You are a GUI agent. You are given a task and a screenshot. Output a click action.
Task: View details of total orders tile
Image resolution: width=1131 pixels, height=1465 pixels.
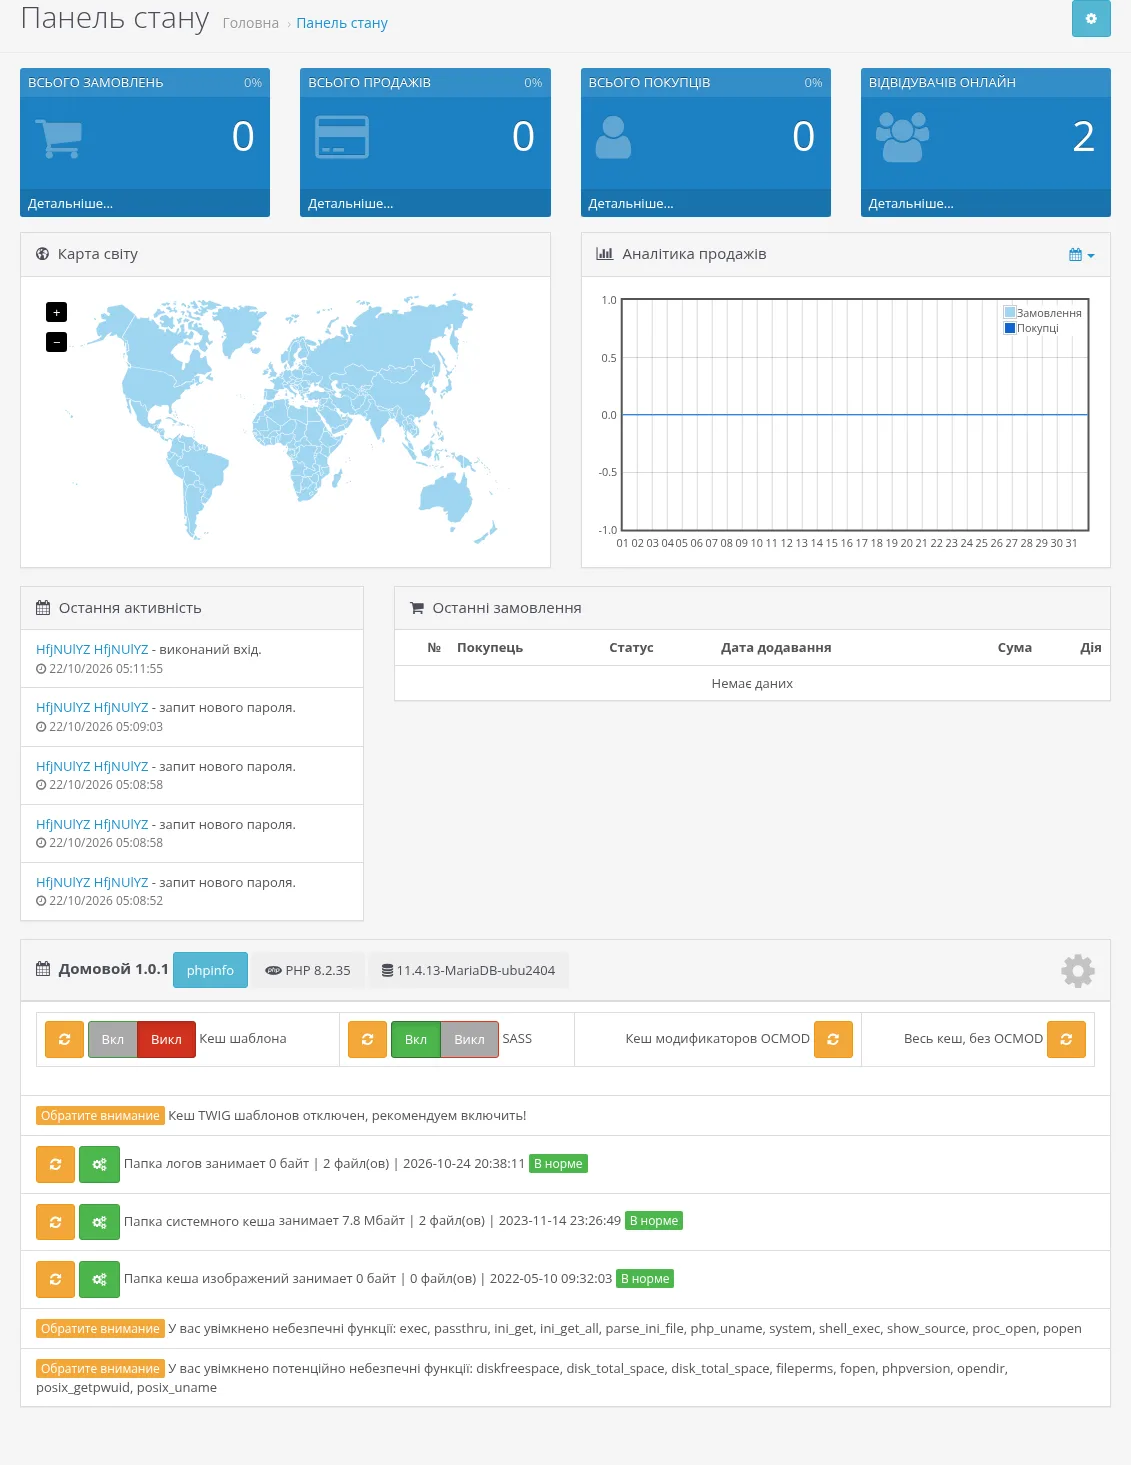pos(70,203)
